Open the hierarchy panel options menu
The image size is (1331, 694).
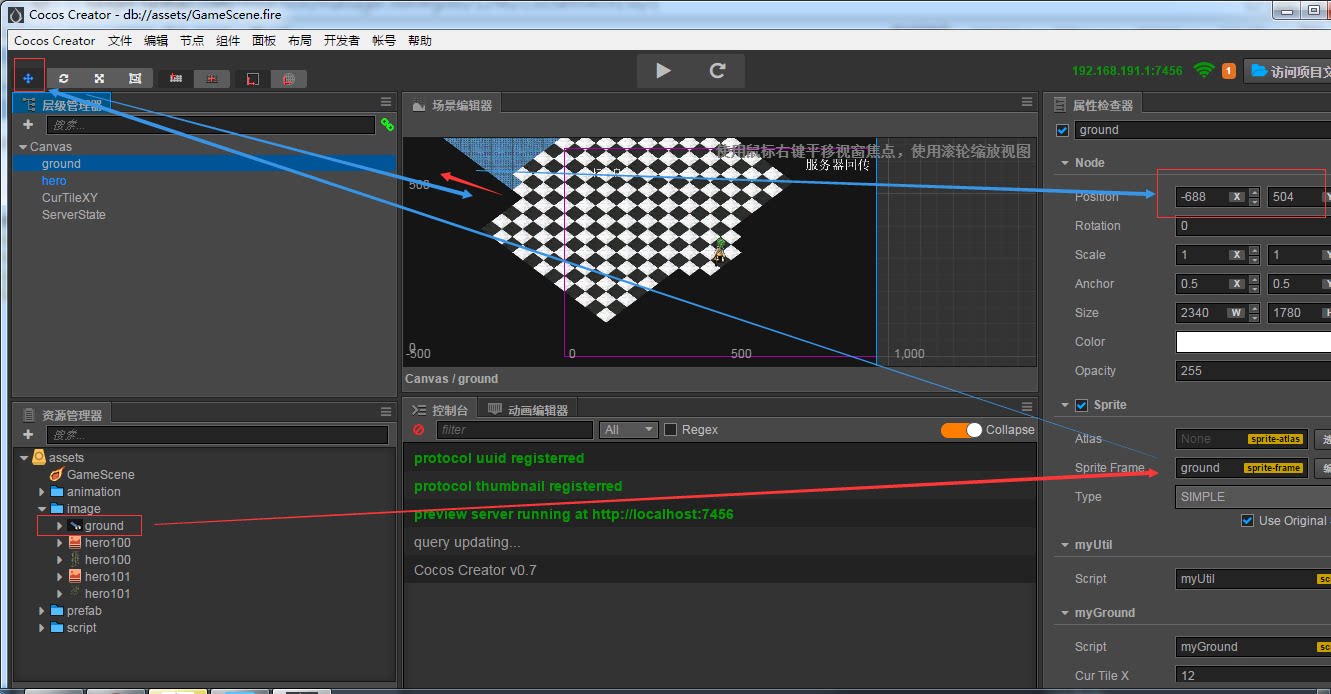point(386,102)
